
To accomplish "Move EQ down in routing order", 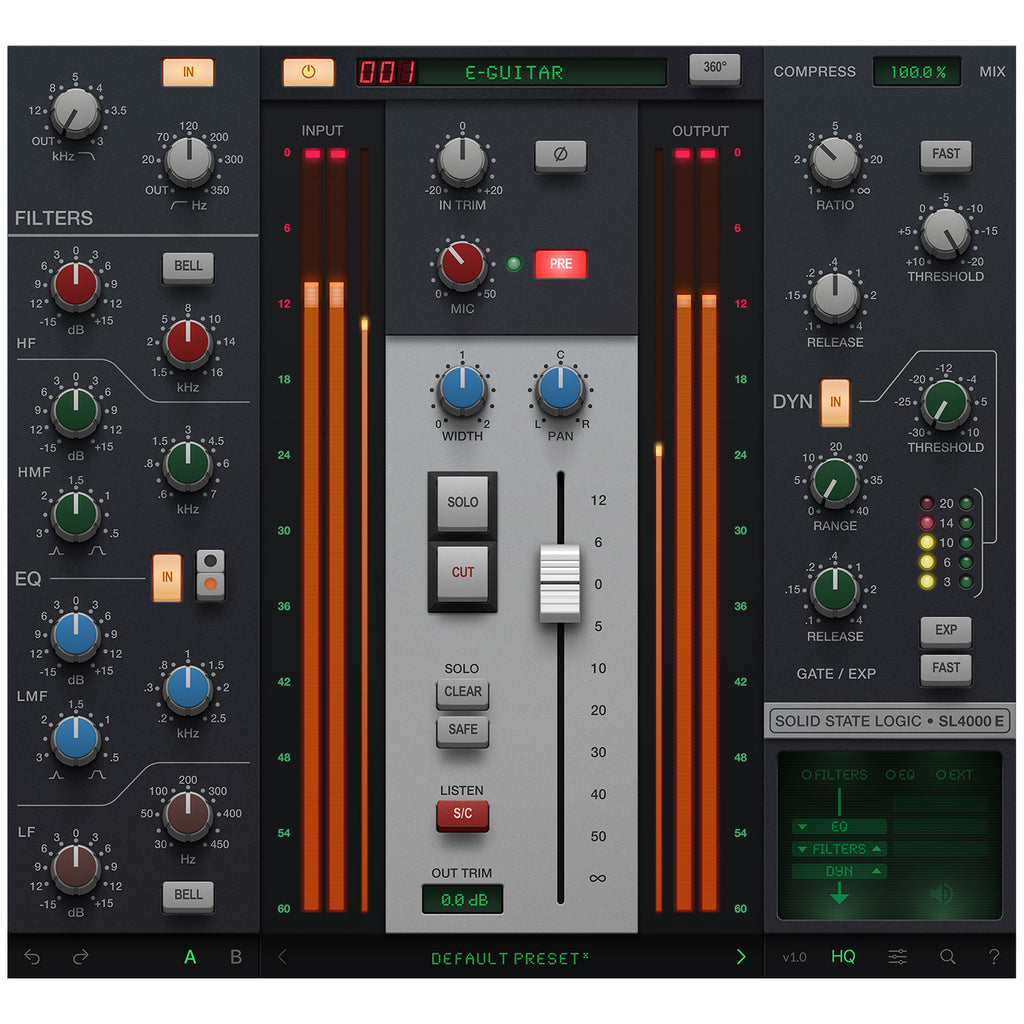I will click(803, 827).
